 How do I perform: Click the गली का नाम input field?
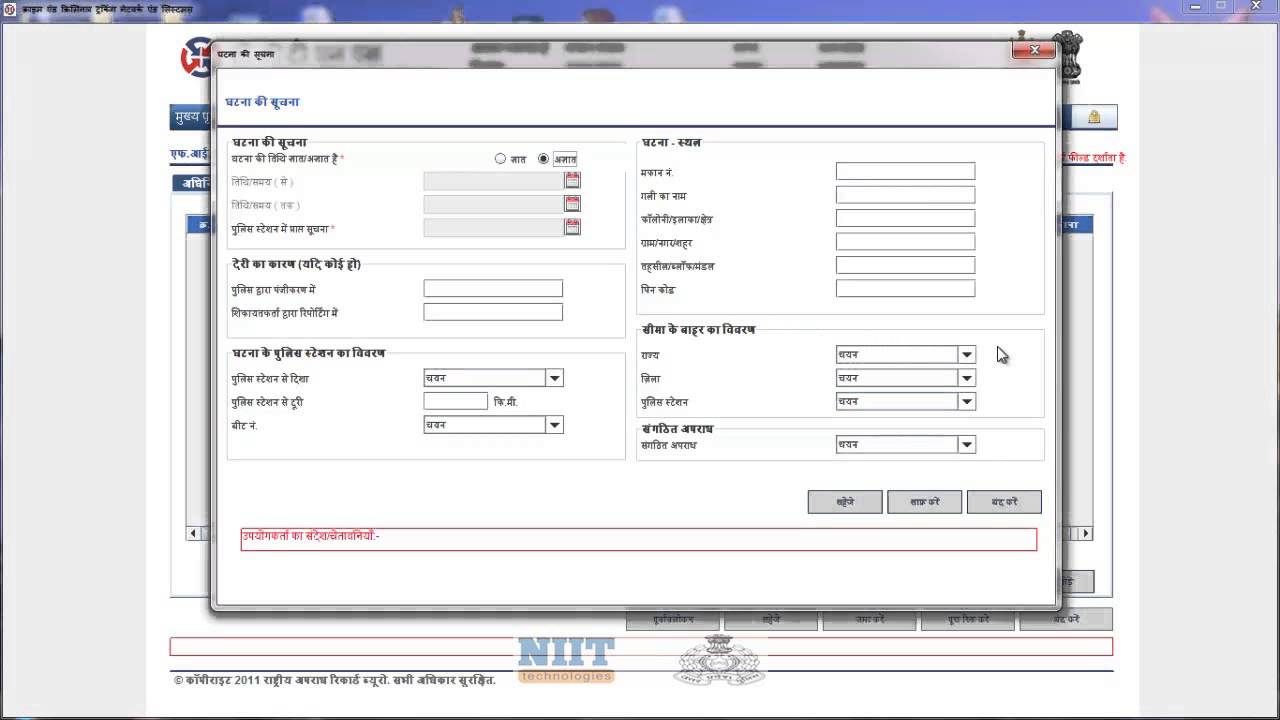[x=905, y=195]
